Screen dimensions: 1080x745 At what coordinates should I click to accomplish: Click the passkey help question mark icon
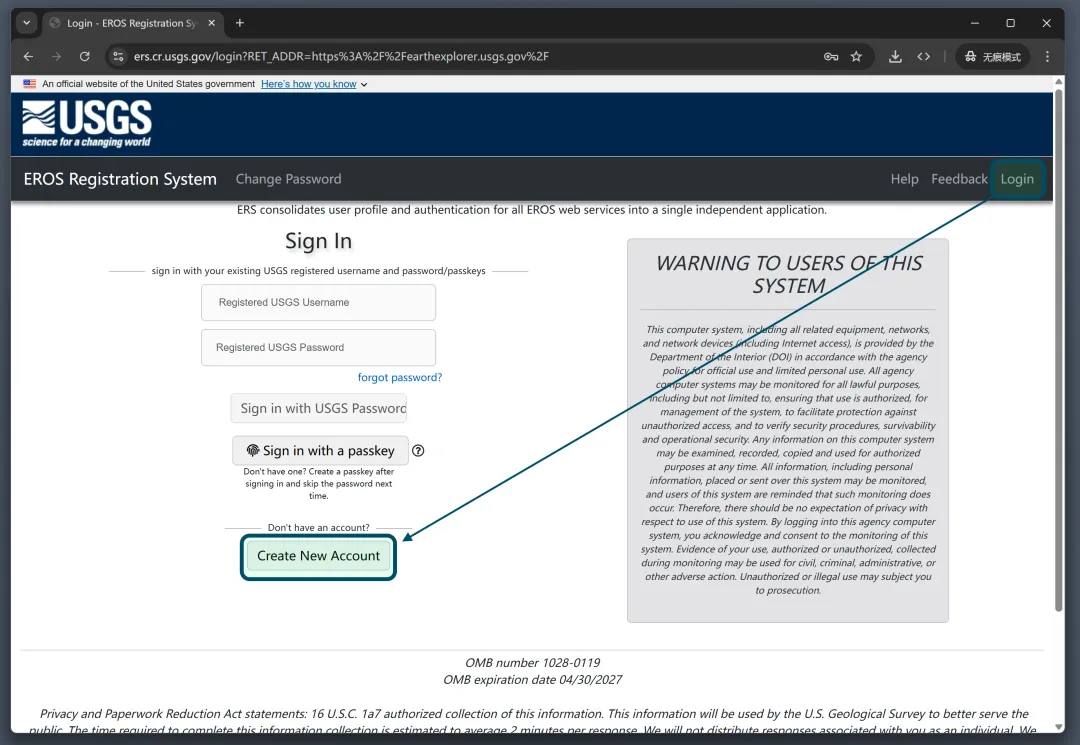[418, 450]
